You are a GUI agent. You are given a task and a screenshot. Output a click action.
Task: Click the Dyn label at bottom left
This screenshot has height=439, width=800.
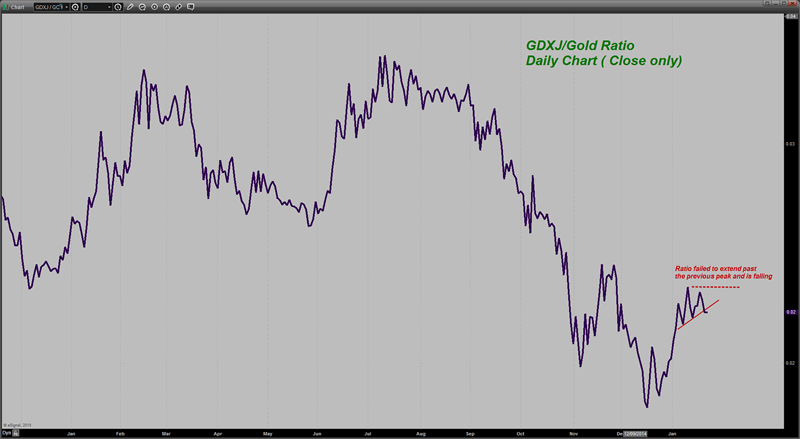coord(6,433)
